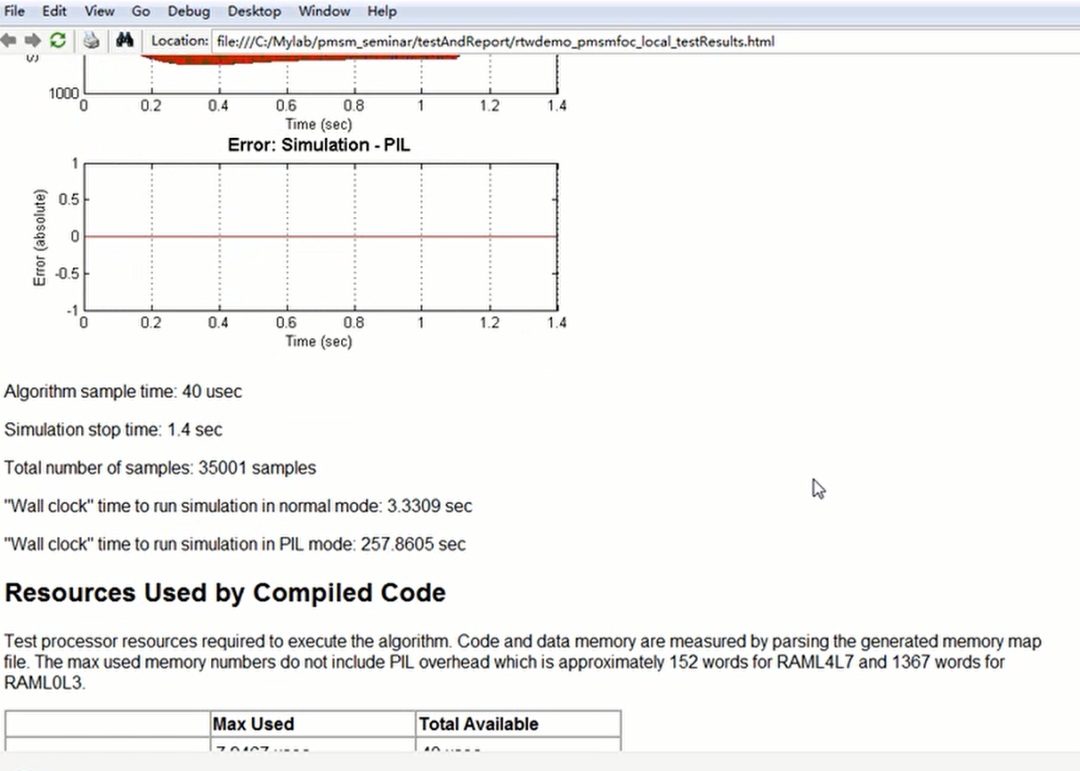Go forward with the right arrow icon
1080x771 pixels.
click(x=32, y=41)
